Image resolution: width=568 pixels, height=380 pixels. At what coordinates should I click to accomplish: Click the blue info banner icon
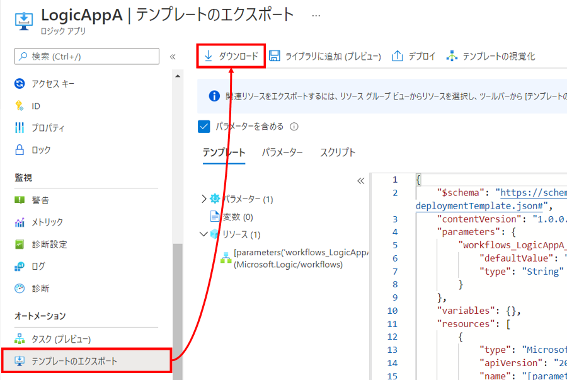click(x=214, y=96)
